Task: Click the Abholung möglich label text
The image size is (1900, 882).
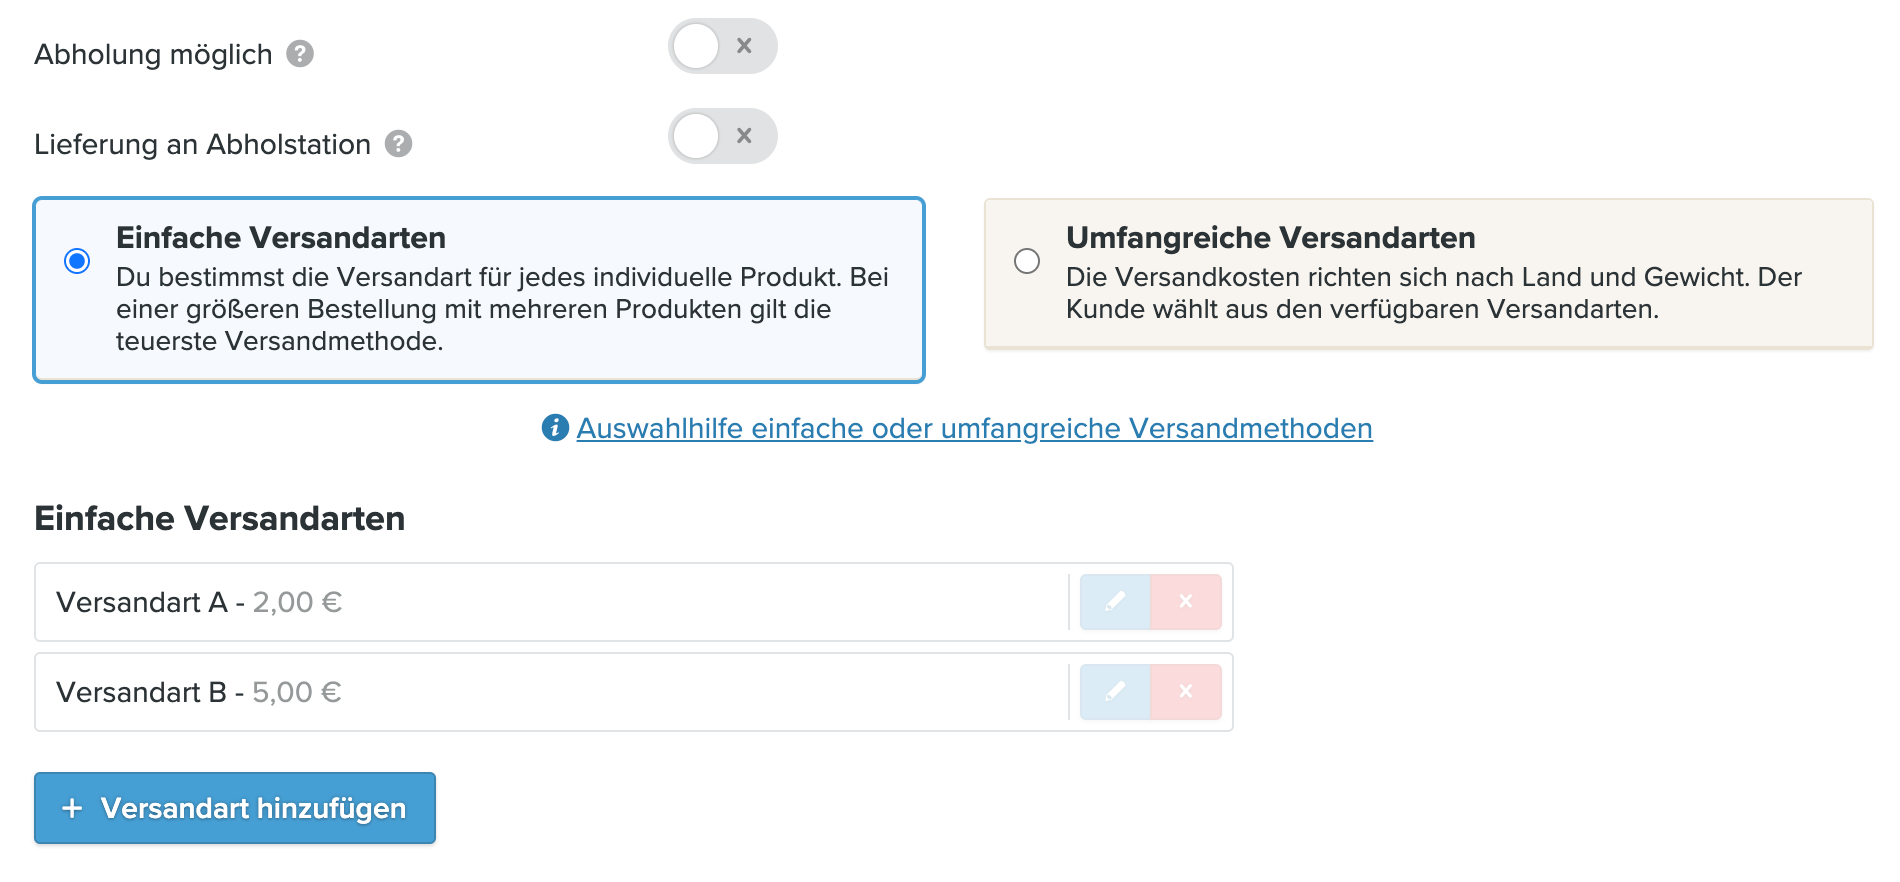Action: [x=153, y=54]
